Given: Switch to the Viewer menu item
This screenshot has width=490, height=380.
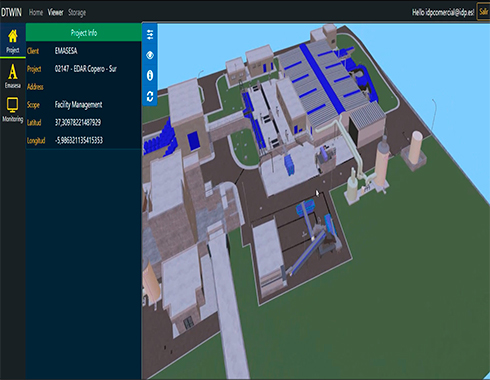Looking at the screenshot, I should click(x=55, y=12).
